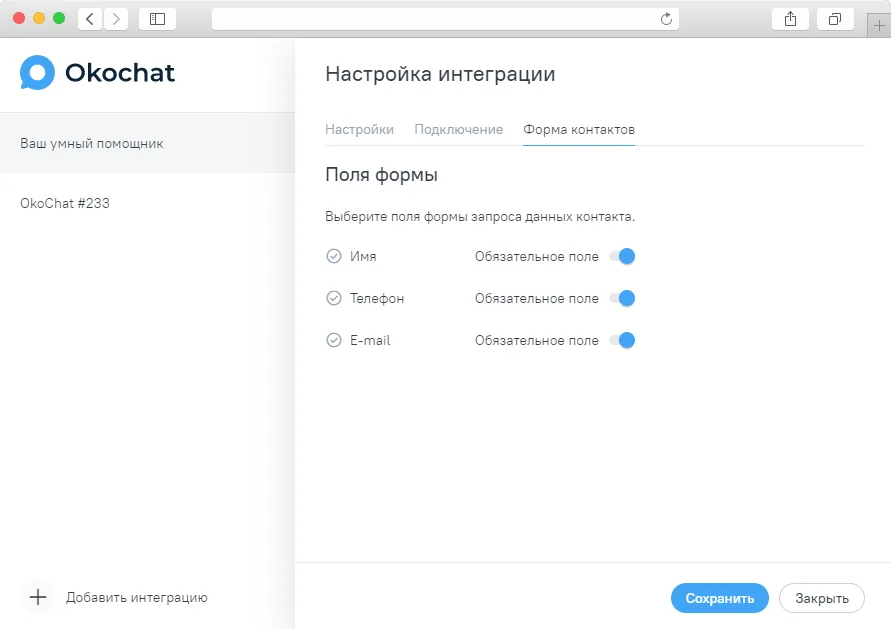Screen dimensions: 891x629
Task: Open the browser share icon
Action: tap(790, 19)
